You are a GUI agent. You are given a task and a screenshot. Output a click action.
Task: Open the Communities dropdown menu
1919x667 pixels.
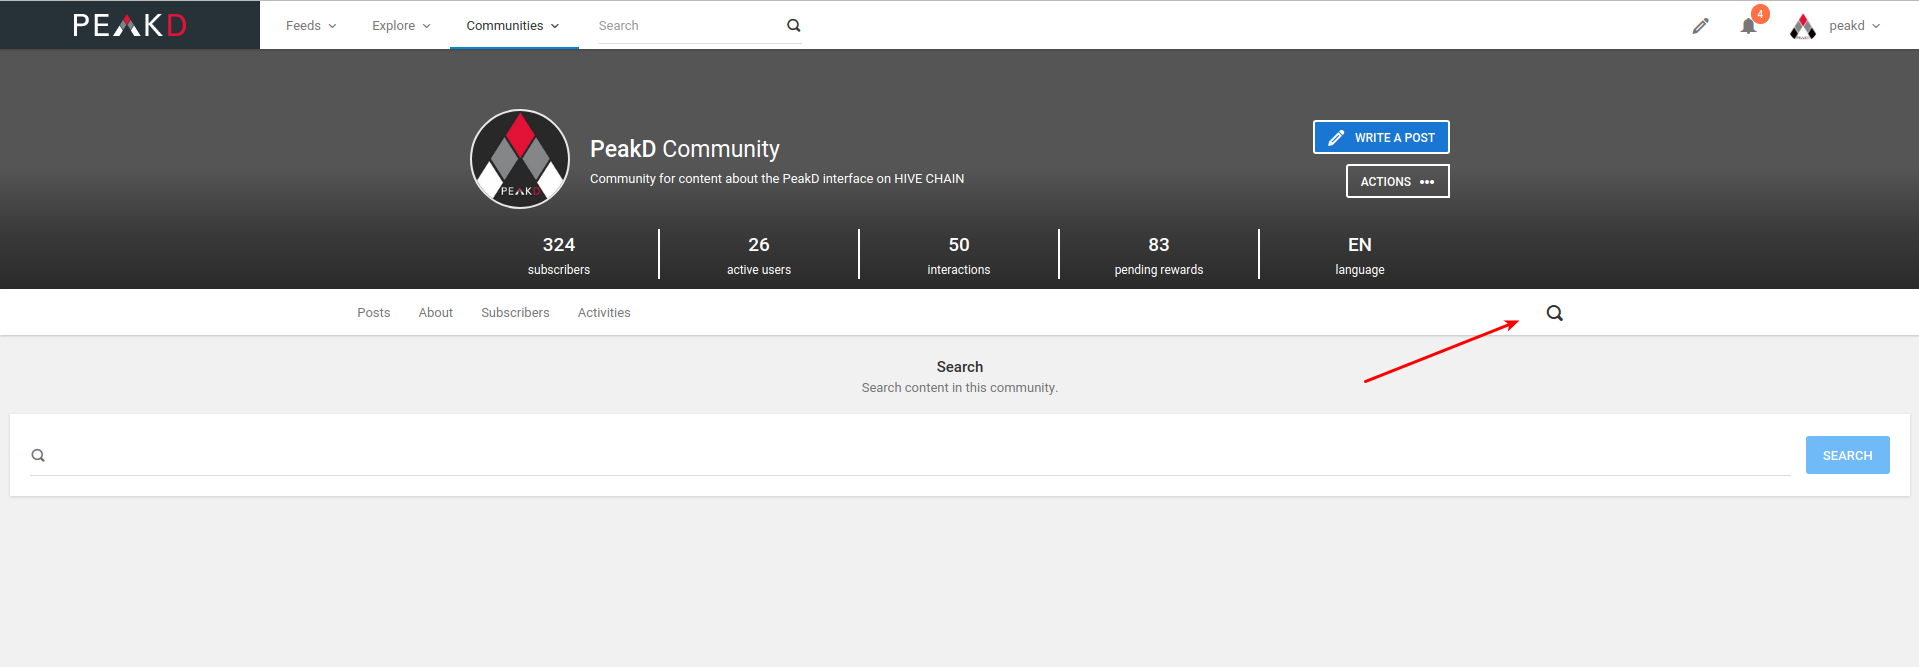coord(513,26)
